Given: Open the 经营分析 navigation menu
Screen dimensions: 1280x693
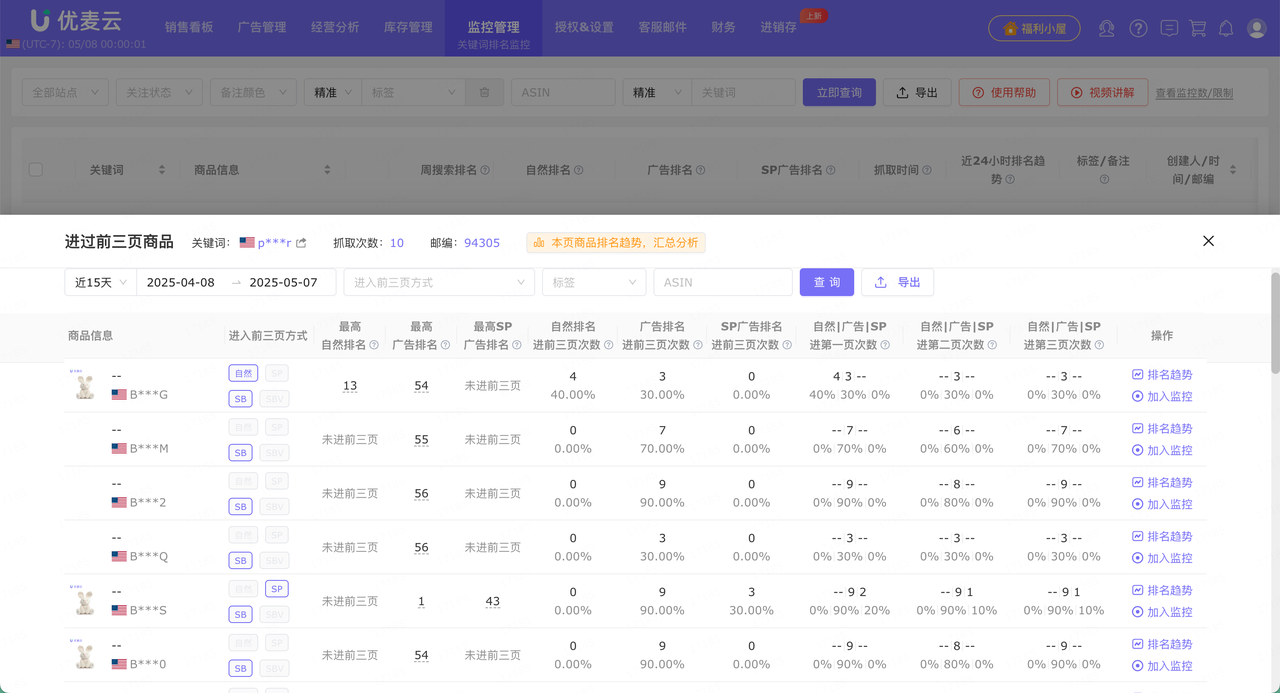Looking at the screenshot, I should [x=335, y=28].
